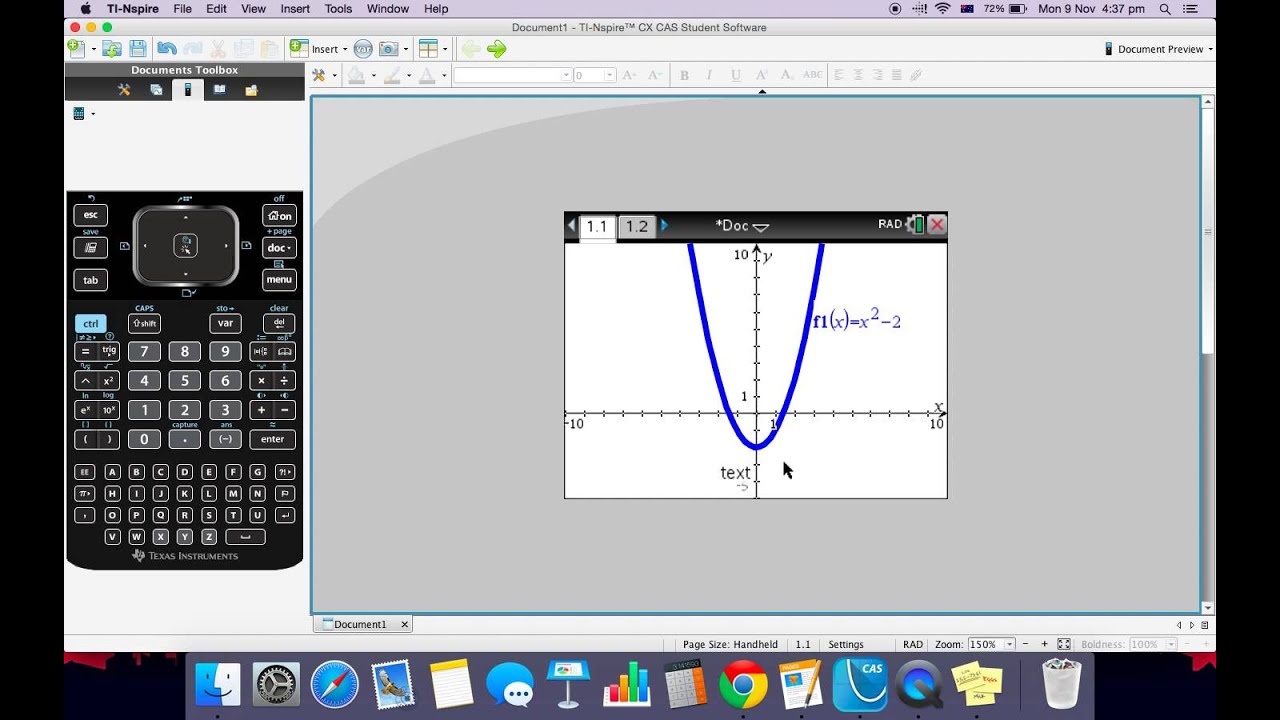1280x720 pixels.
Task: Click the templates key beside 9
Action: (260, 351)
